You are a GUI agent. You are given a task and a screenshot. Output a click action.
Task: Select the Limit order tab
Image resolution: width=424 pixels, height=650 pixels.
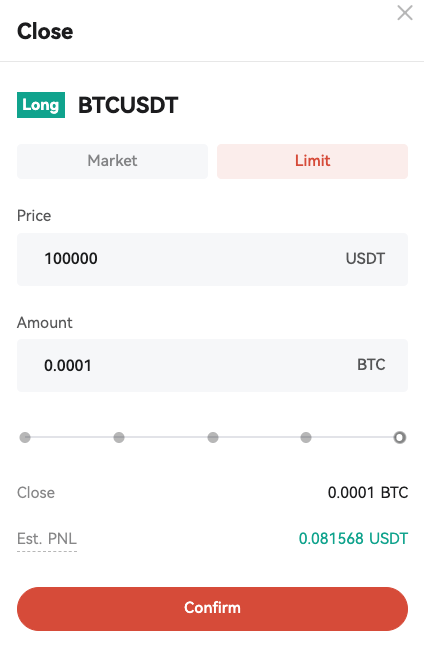point(313,161)
